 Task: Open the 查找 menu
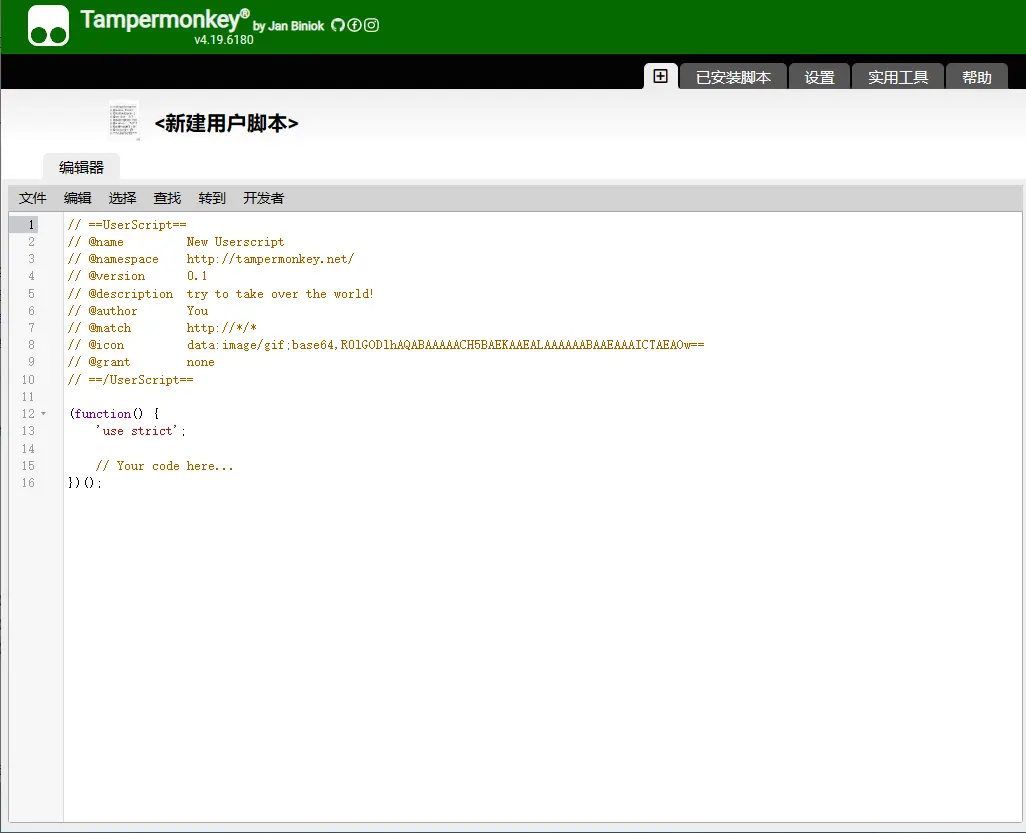(x=167, y=198)
